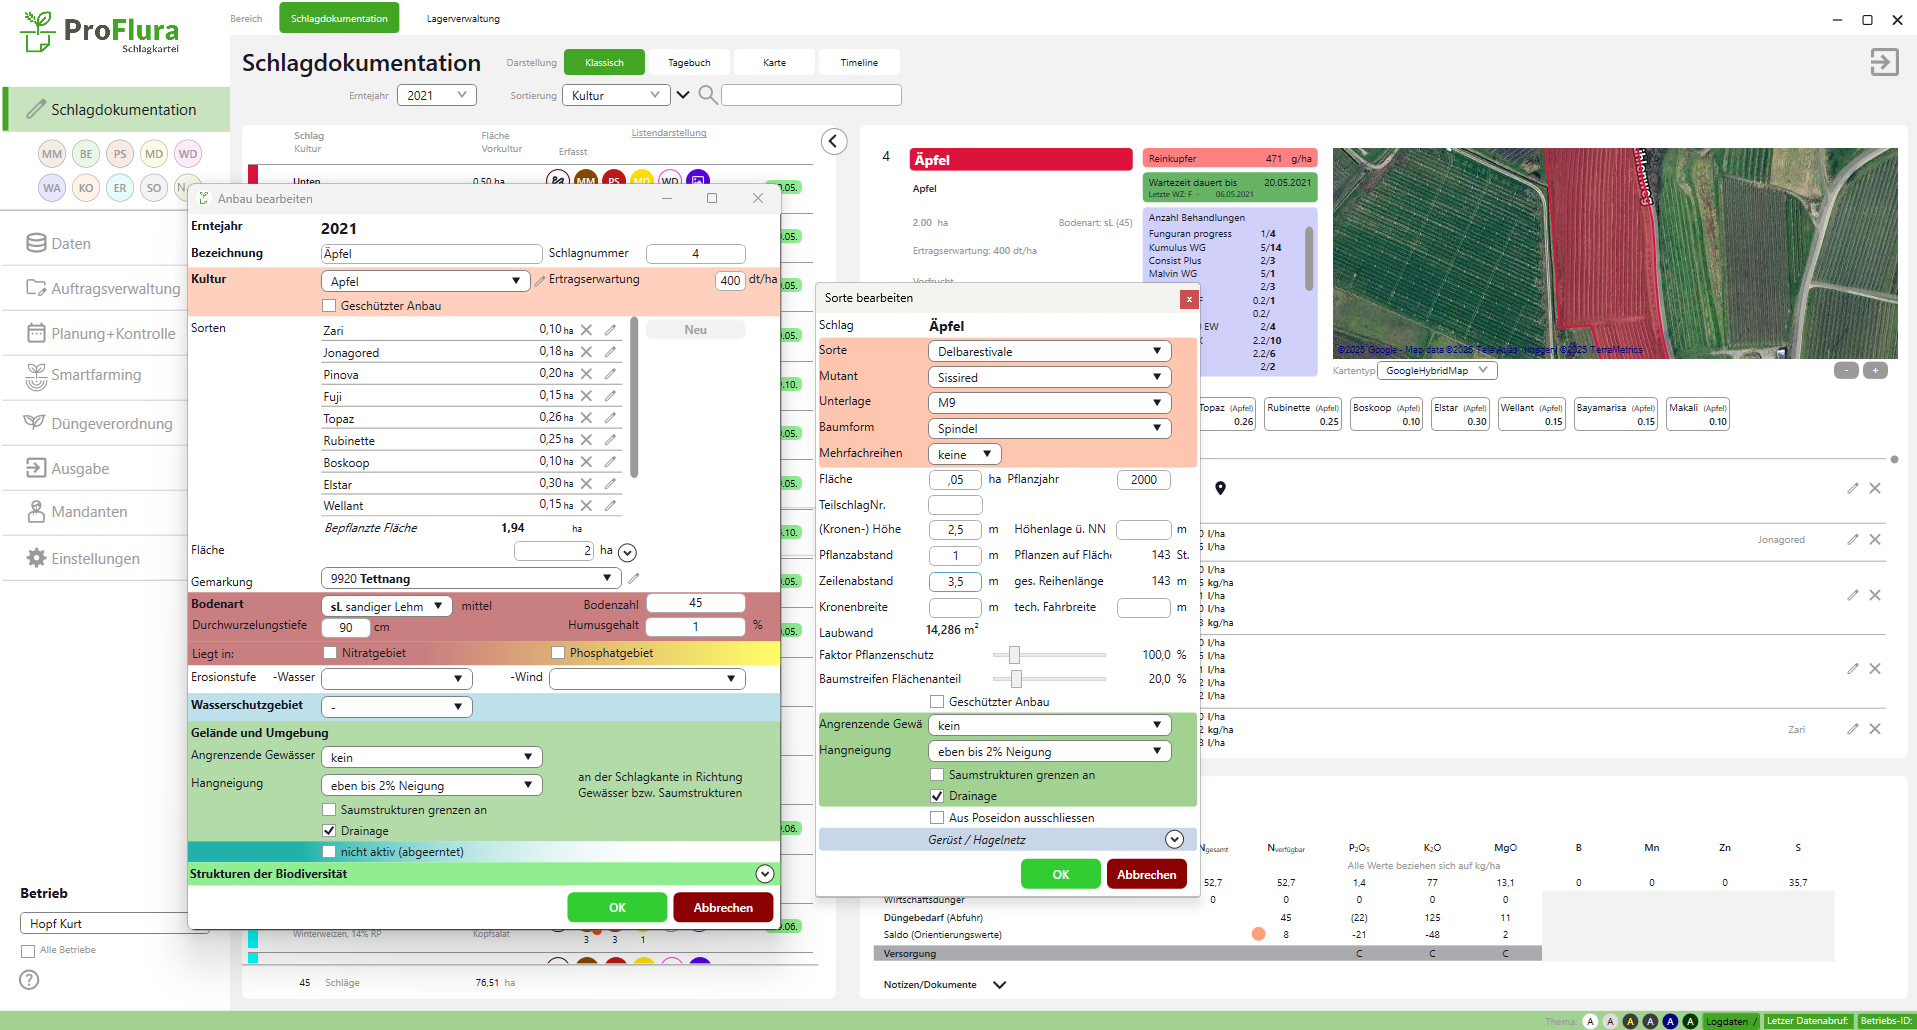Click the map location pin icon
Image resolution: width=1917 pixels, height=1030 pixels.
click(x=1220, y=488)
